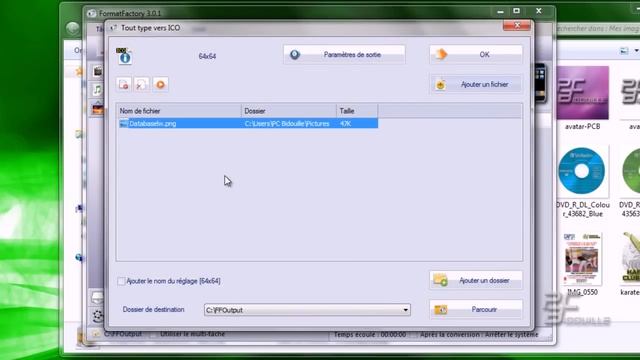Click Ajouter un dossier button
This screenshot has width=640, height=360.
[x=476, y=280]
